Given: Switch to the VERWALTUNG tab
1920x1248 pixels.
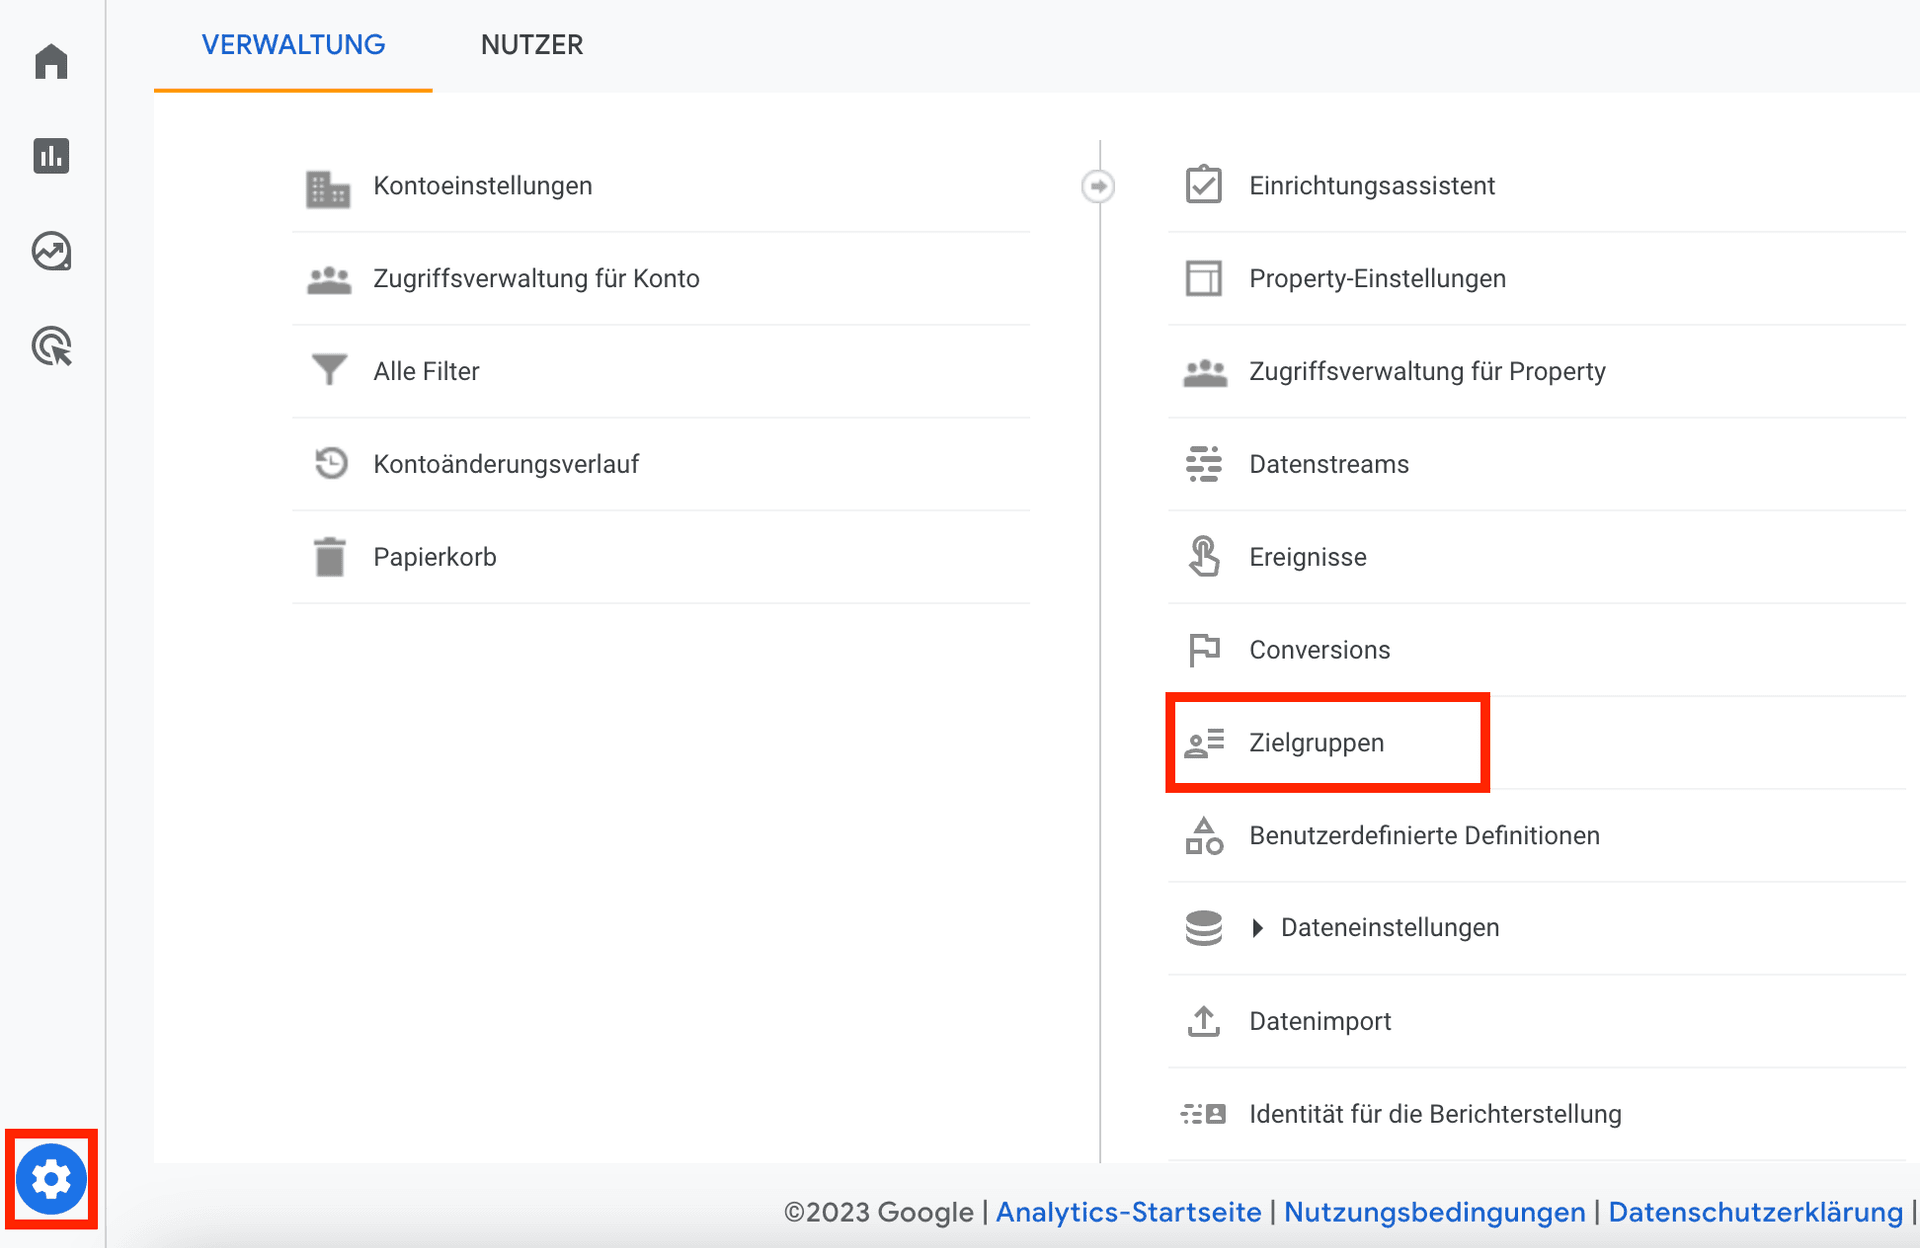Looking at the screenshot, I should coord(293,45).
